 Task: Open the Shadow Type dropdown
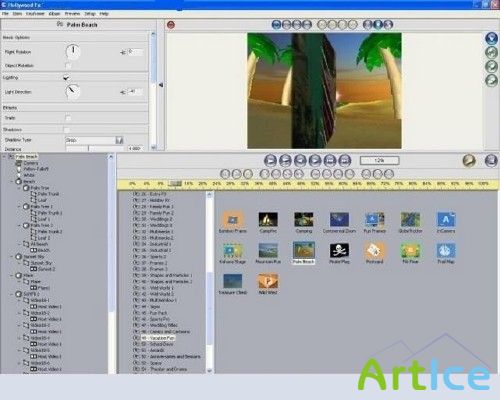pyautogui.click(x=119, y=140)
